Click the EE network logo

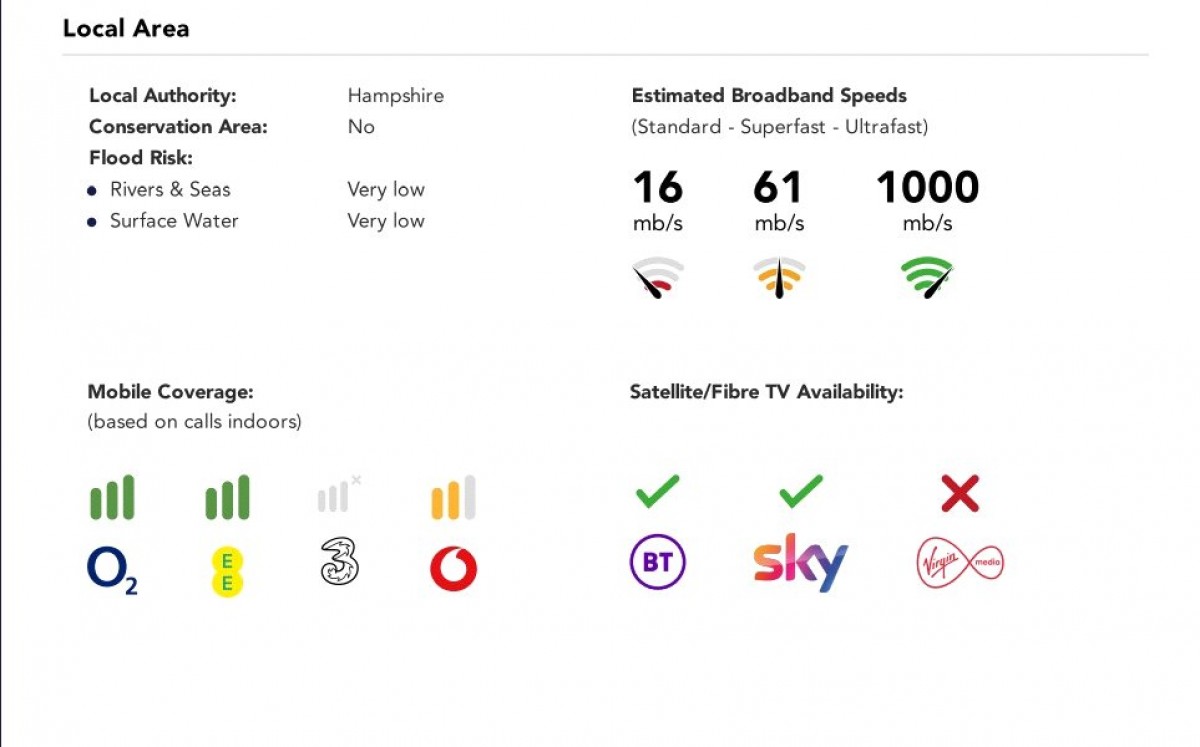tap(227, 571)
